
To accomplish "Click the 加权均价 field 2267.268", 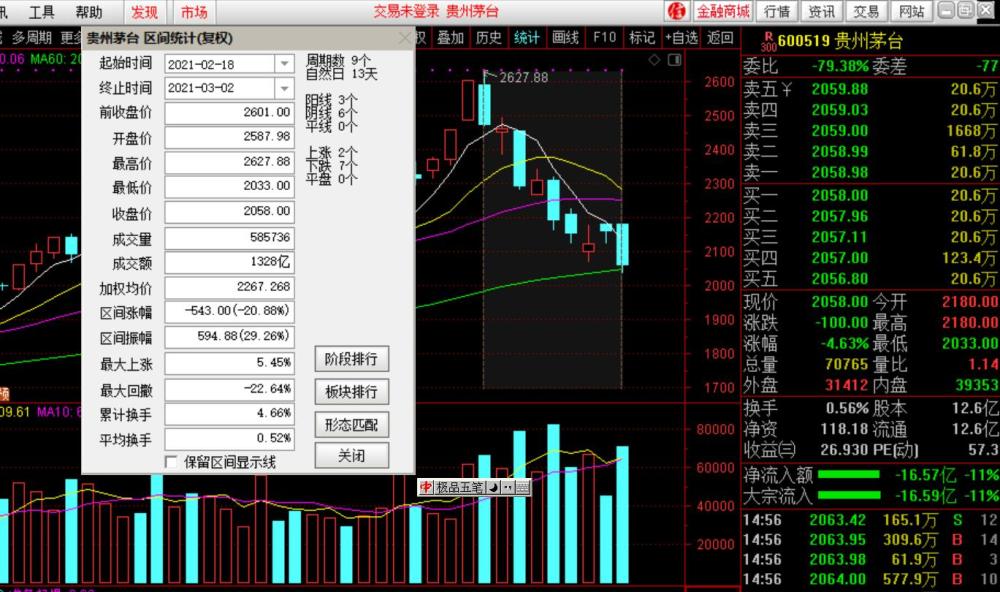I will click(230, 287).
